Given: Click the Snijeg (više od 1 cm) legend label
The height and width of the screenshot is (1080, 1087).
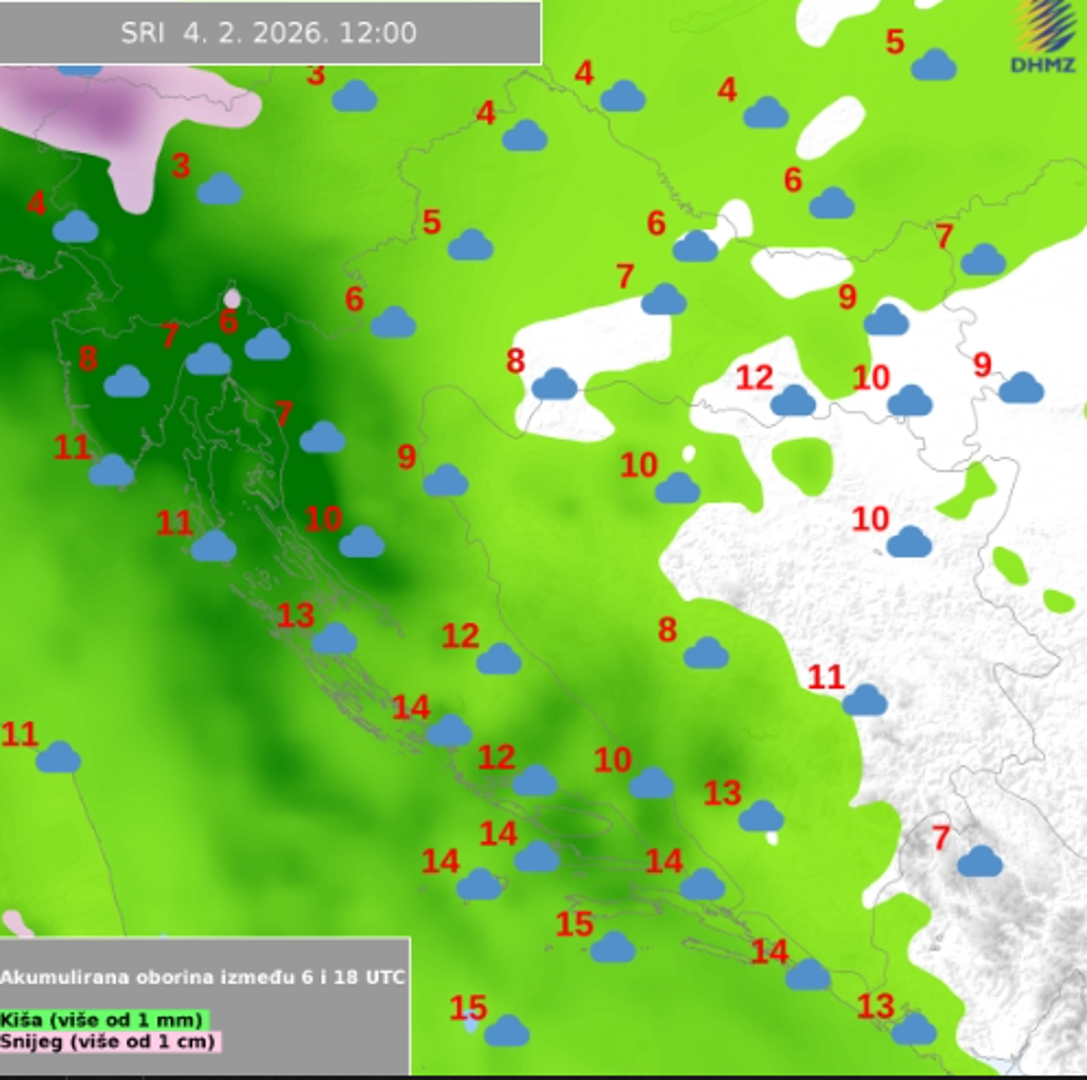Looking at the screenshot, I should coord(108,1041).
